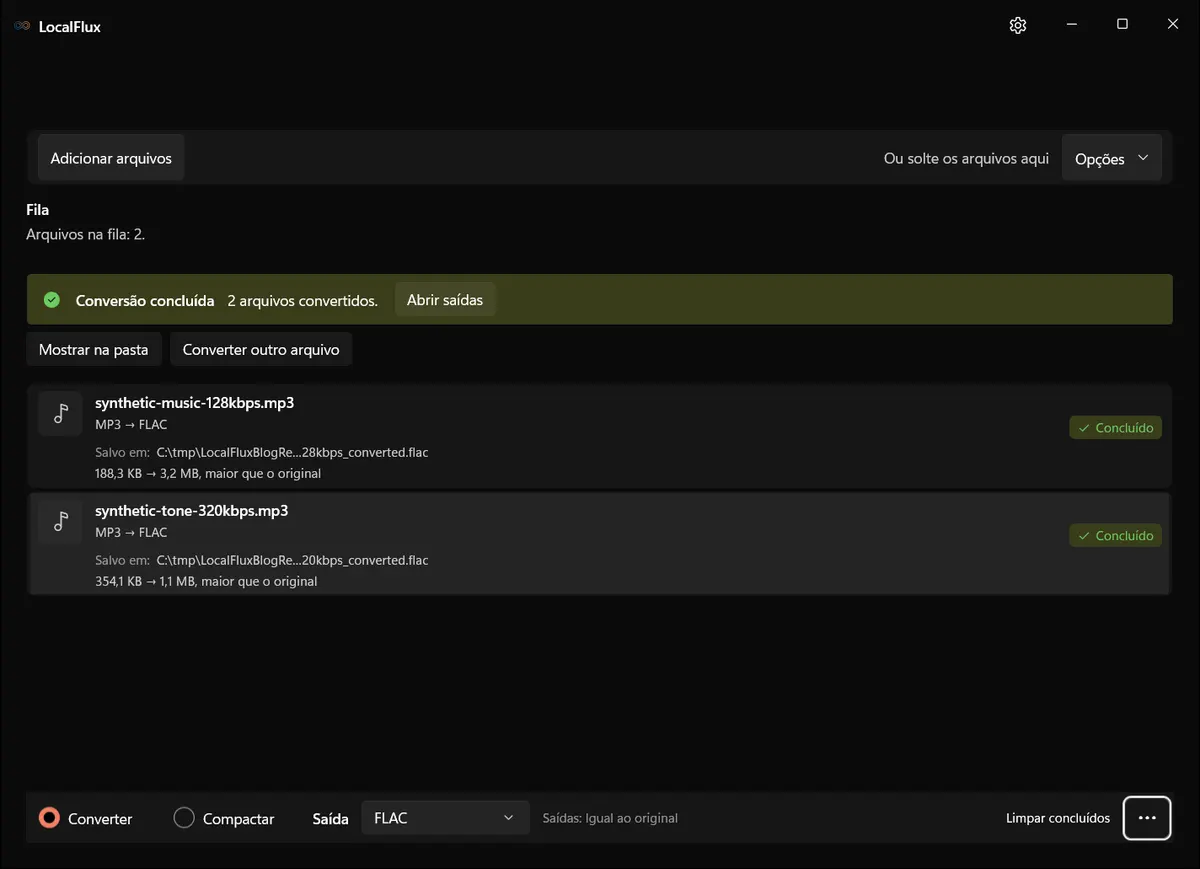1200x869 pixels.
Task: Click Abrir saídas button
Action: point(445,300)
